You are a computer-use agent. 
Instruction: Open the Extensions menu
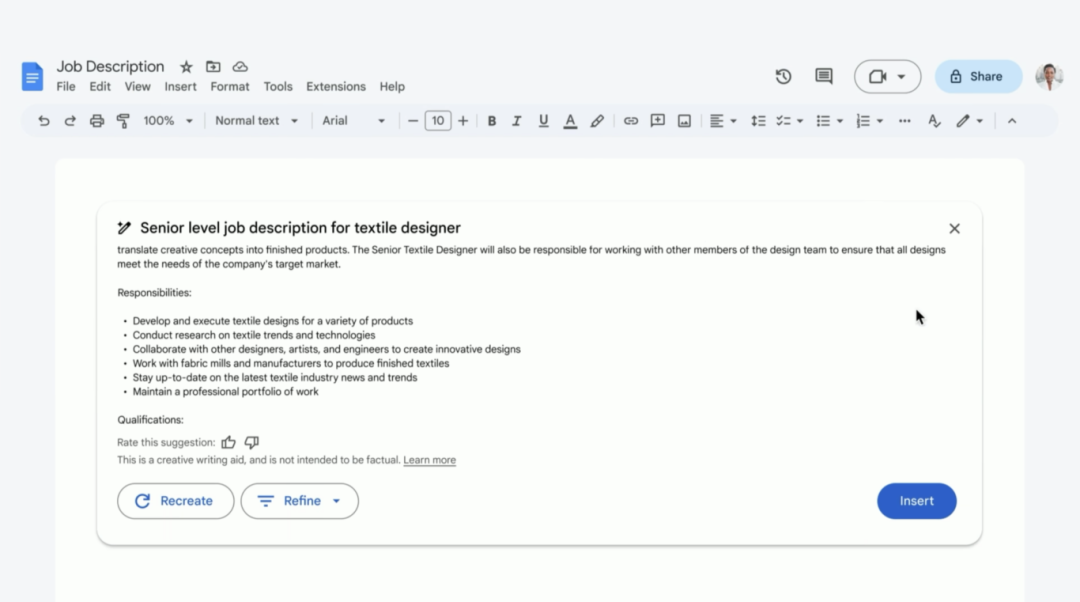click(x=335, y=87)
